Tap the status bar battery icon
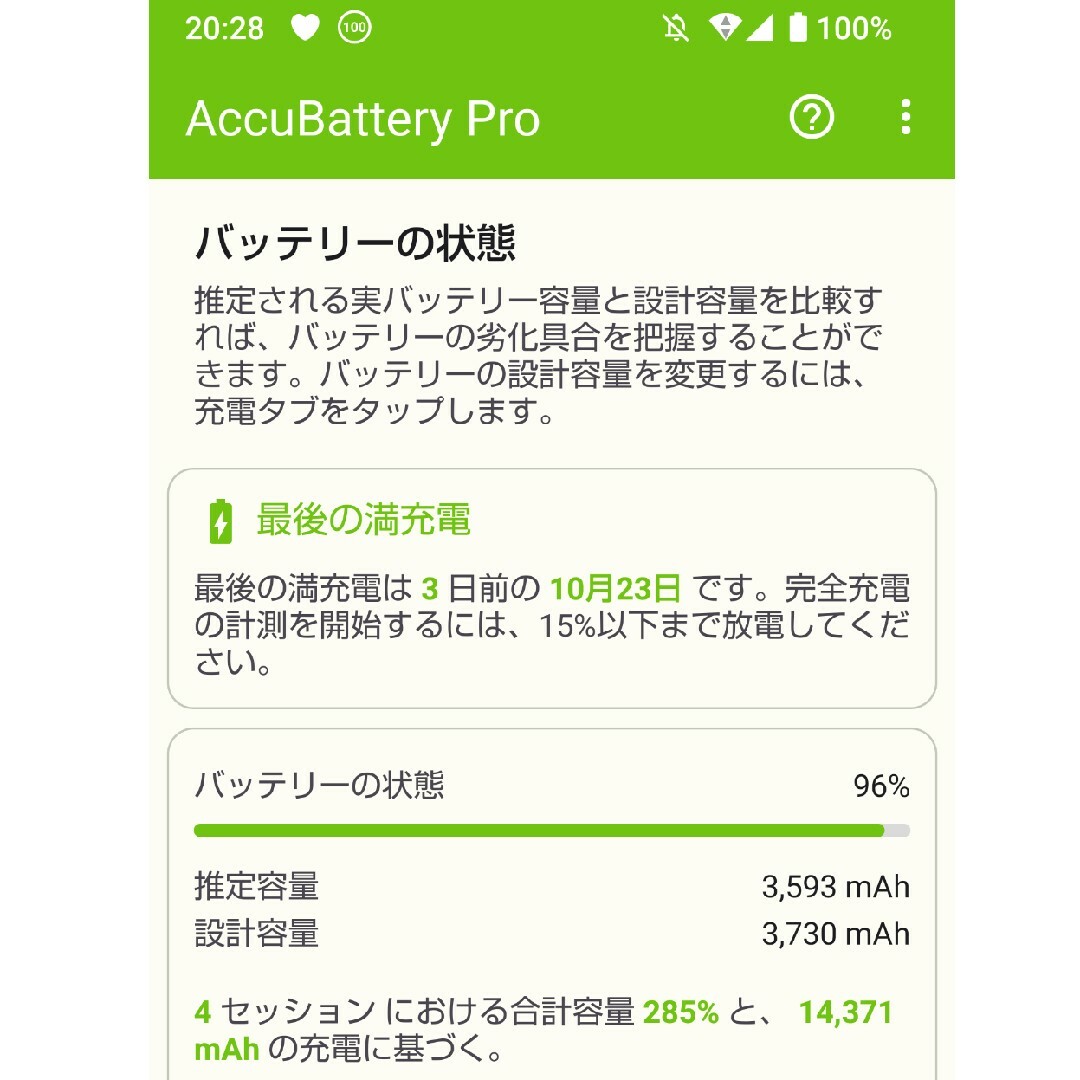1080x1080 pixels. [798, 28]
